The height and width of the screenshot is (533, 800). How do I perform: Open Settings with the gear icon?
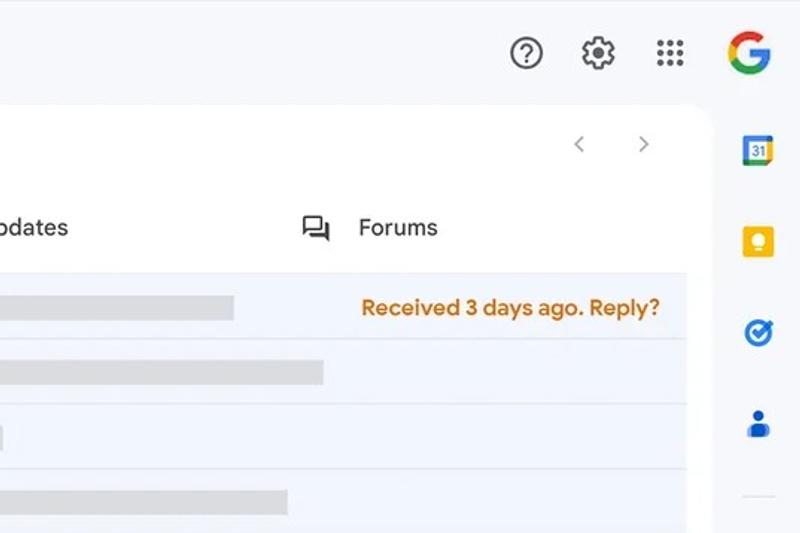tap(598, 53)
